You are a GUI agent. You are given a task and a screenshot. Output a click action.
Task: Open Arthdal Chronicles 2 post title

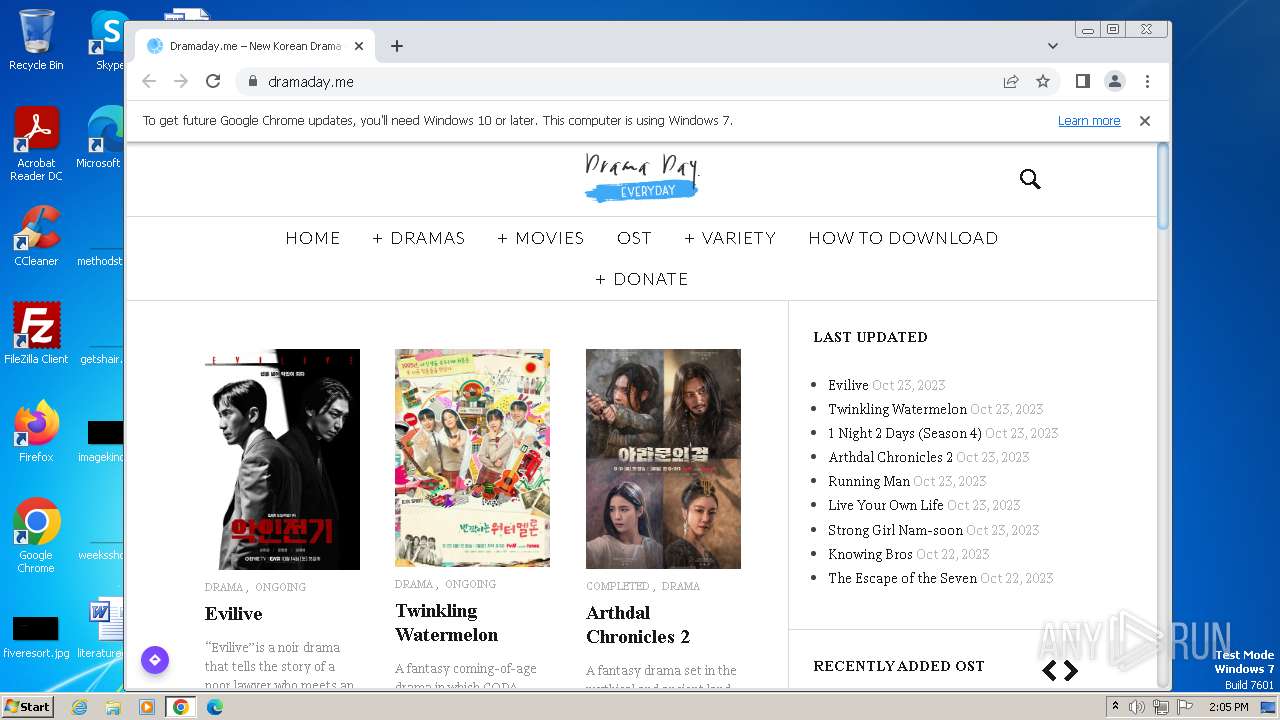point(638,625)
